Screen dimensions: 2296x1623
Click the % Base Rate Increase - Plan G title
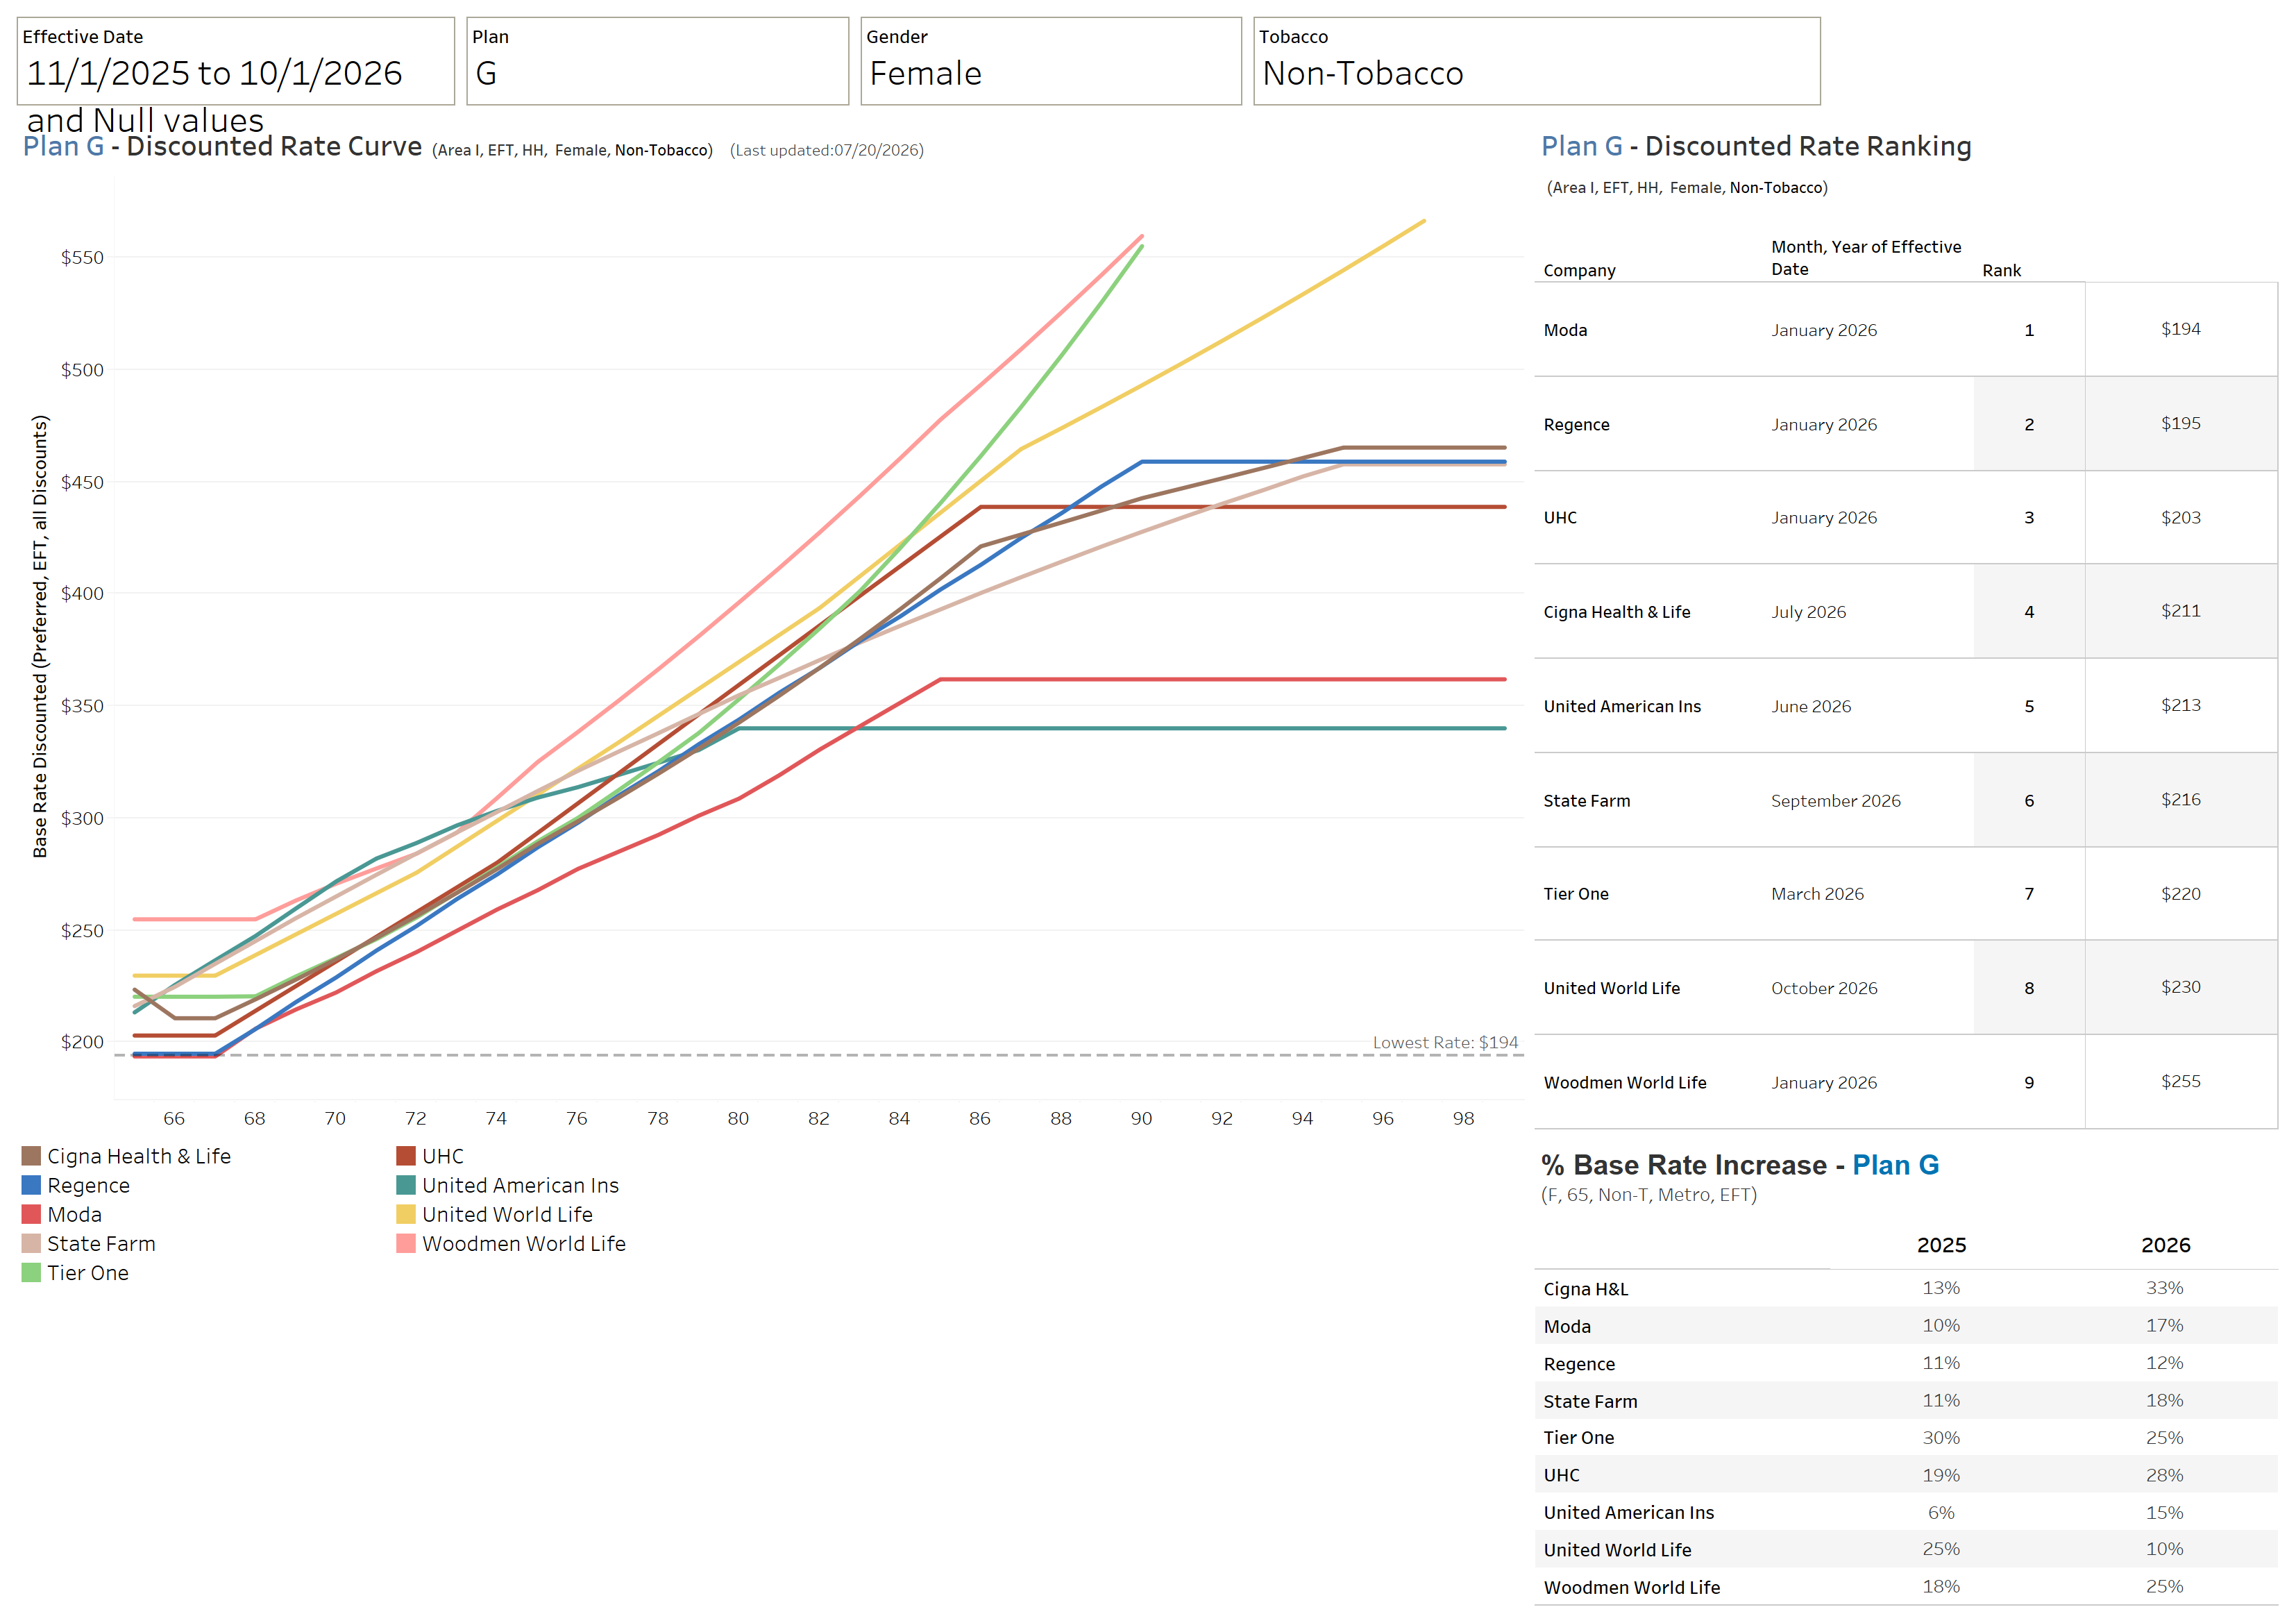click(1740, 1165)
